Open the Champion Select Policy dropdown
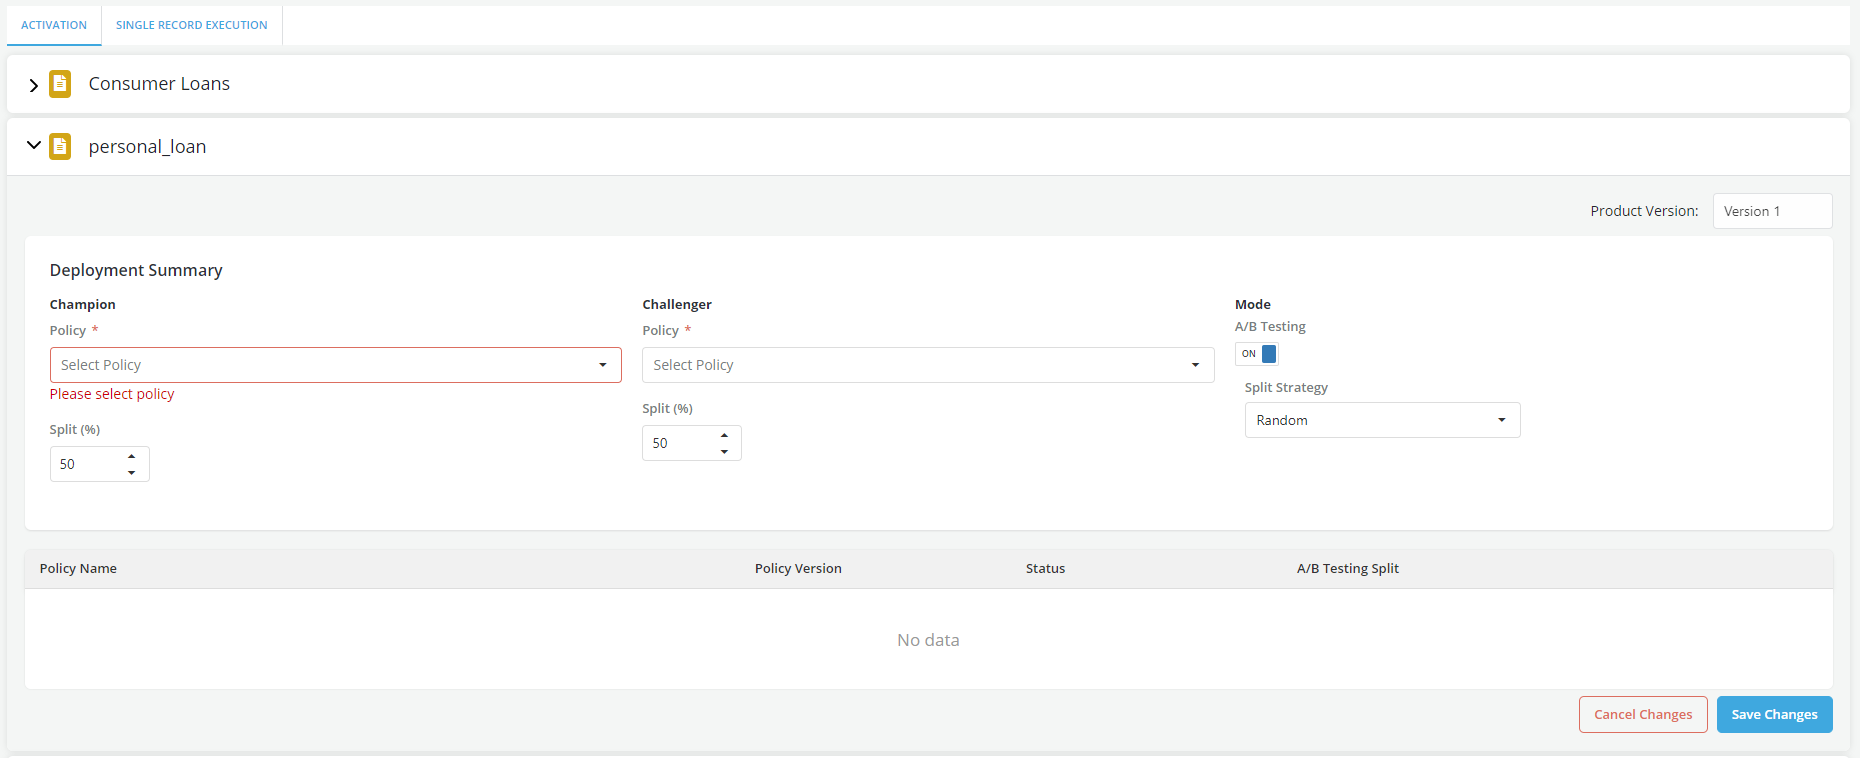Viewport: 1860px width, 758px height. pyautogui.click(x=335, y=365)
